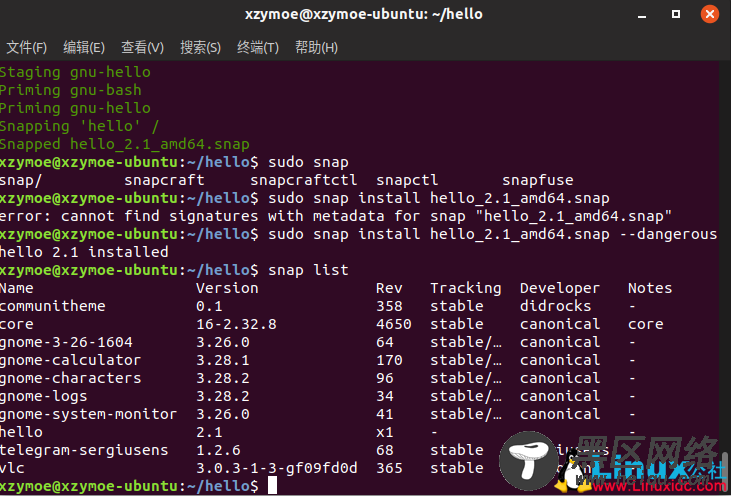Click revision '170' of gnome-calculator
731x496 pixels.
click(x=389, y=360)
